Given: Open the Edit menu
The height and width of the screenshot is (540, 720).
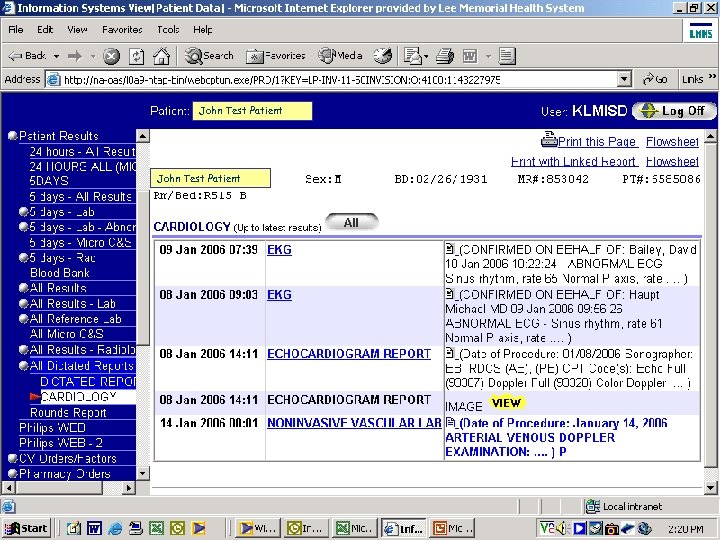Looking at the screenshot, I should [x=45, y=29].
